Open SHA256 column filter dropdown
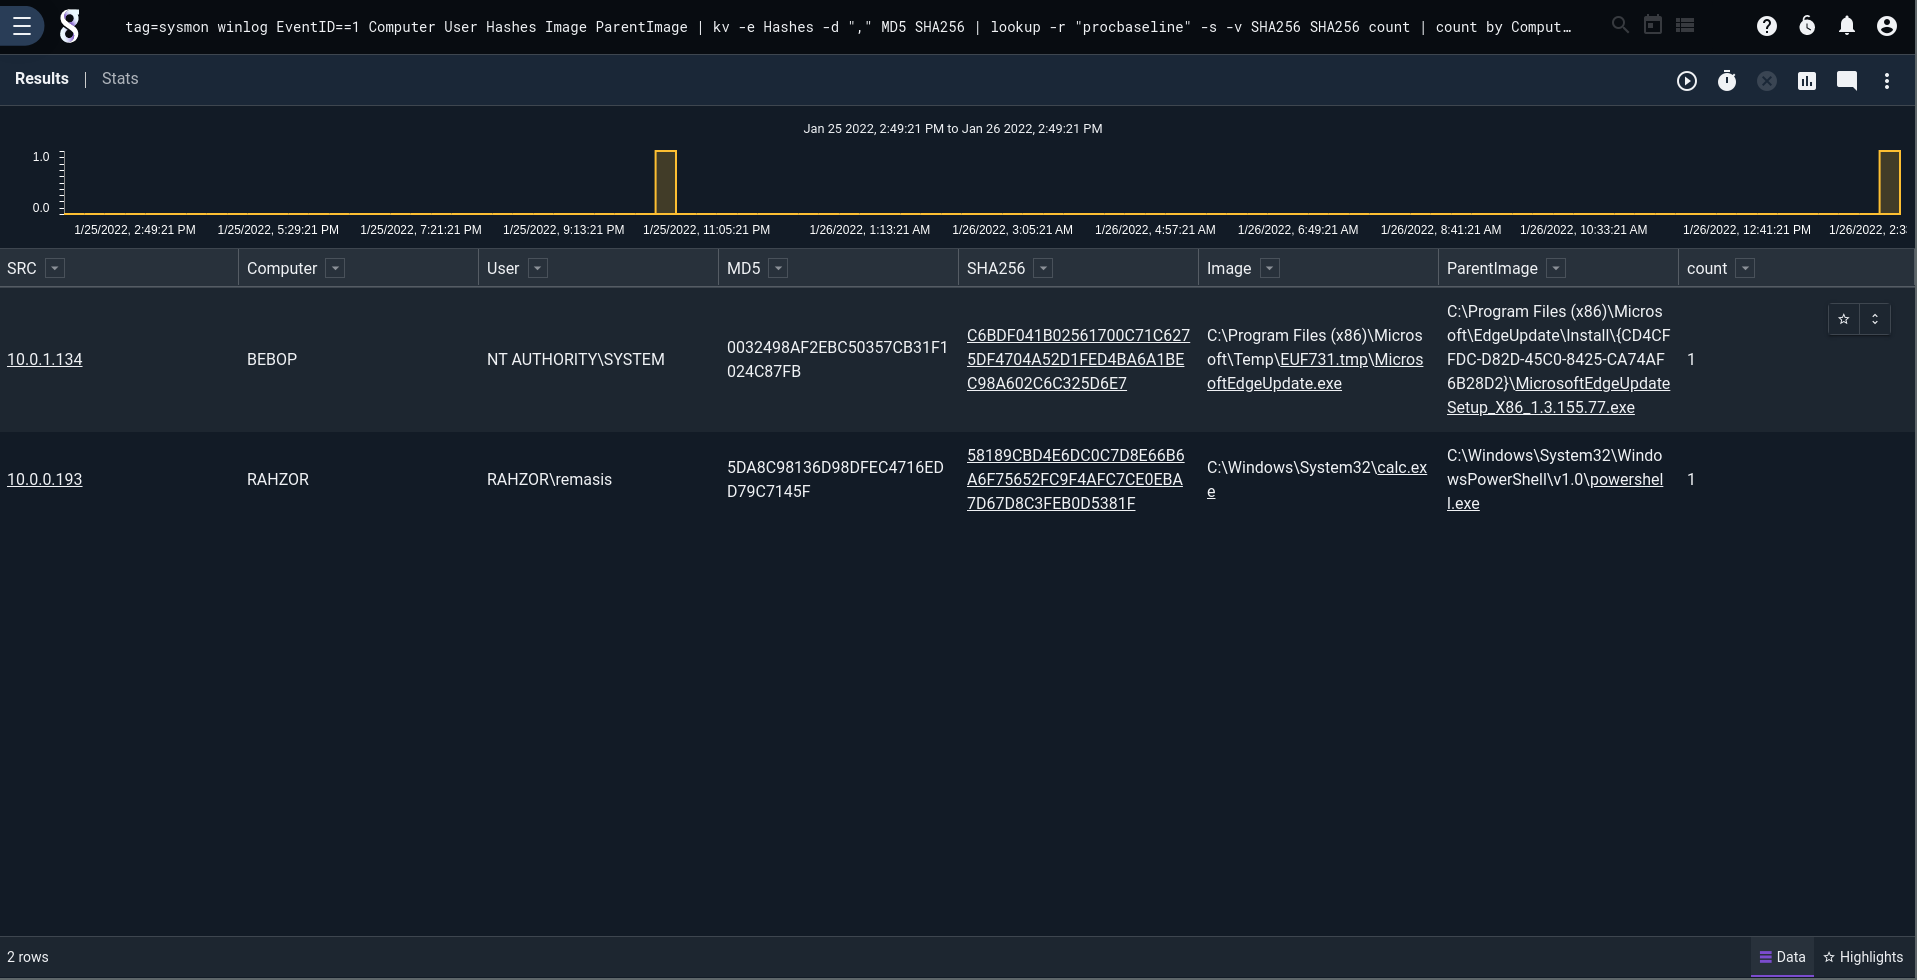The width and height of the screenshot is (1917, 980). click(x=1043, y=268)
